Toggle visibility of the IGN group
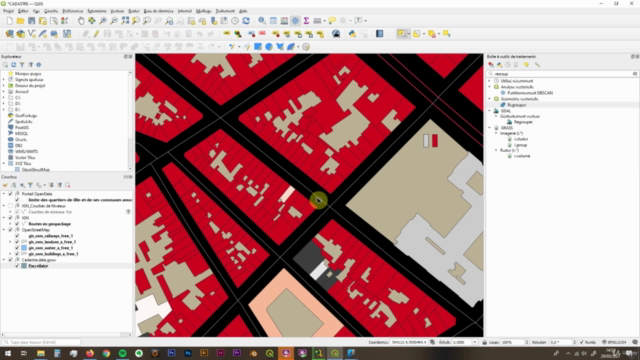The image size is (640, 360). (x=10, y=218)
